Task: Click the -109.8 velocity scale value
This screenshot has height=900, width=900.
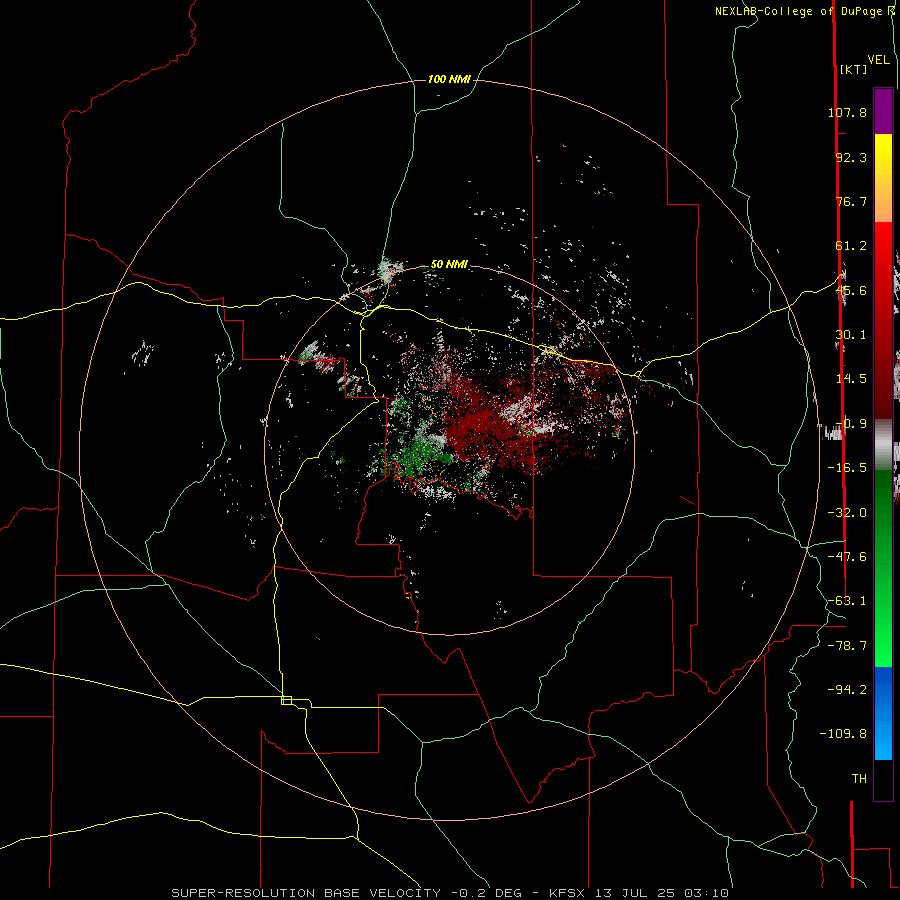Action: (x=844, y=734)
